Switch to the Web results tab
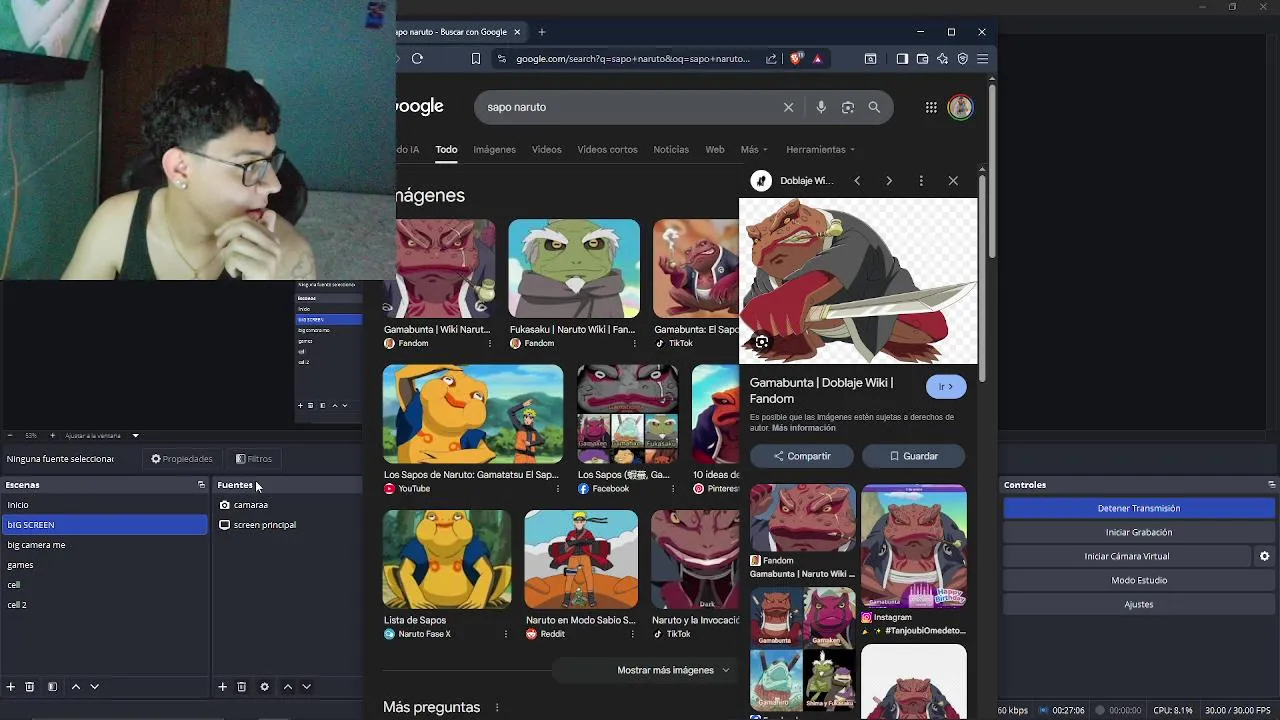 [x=714, y=150]
